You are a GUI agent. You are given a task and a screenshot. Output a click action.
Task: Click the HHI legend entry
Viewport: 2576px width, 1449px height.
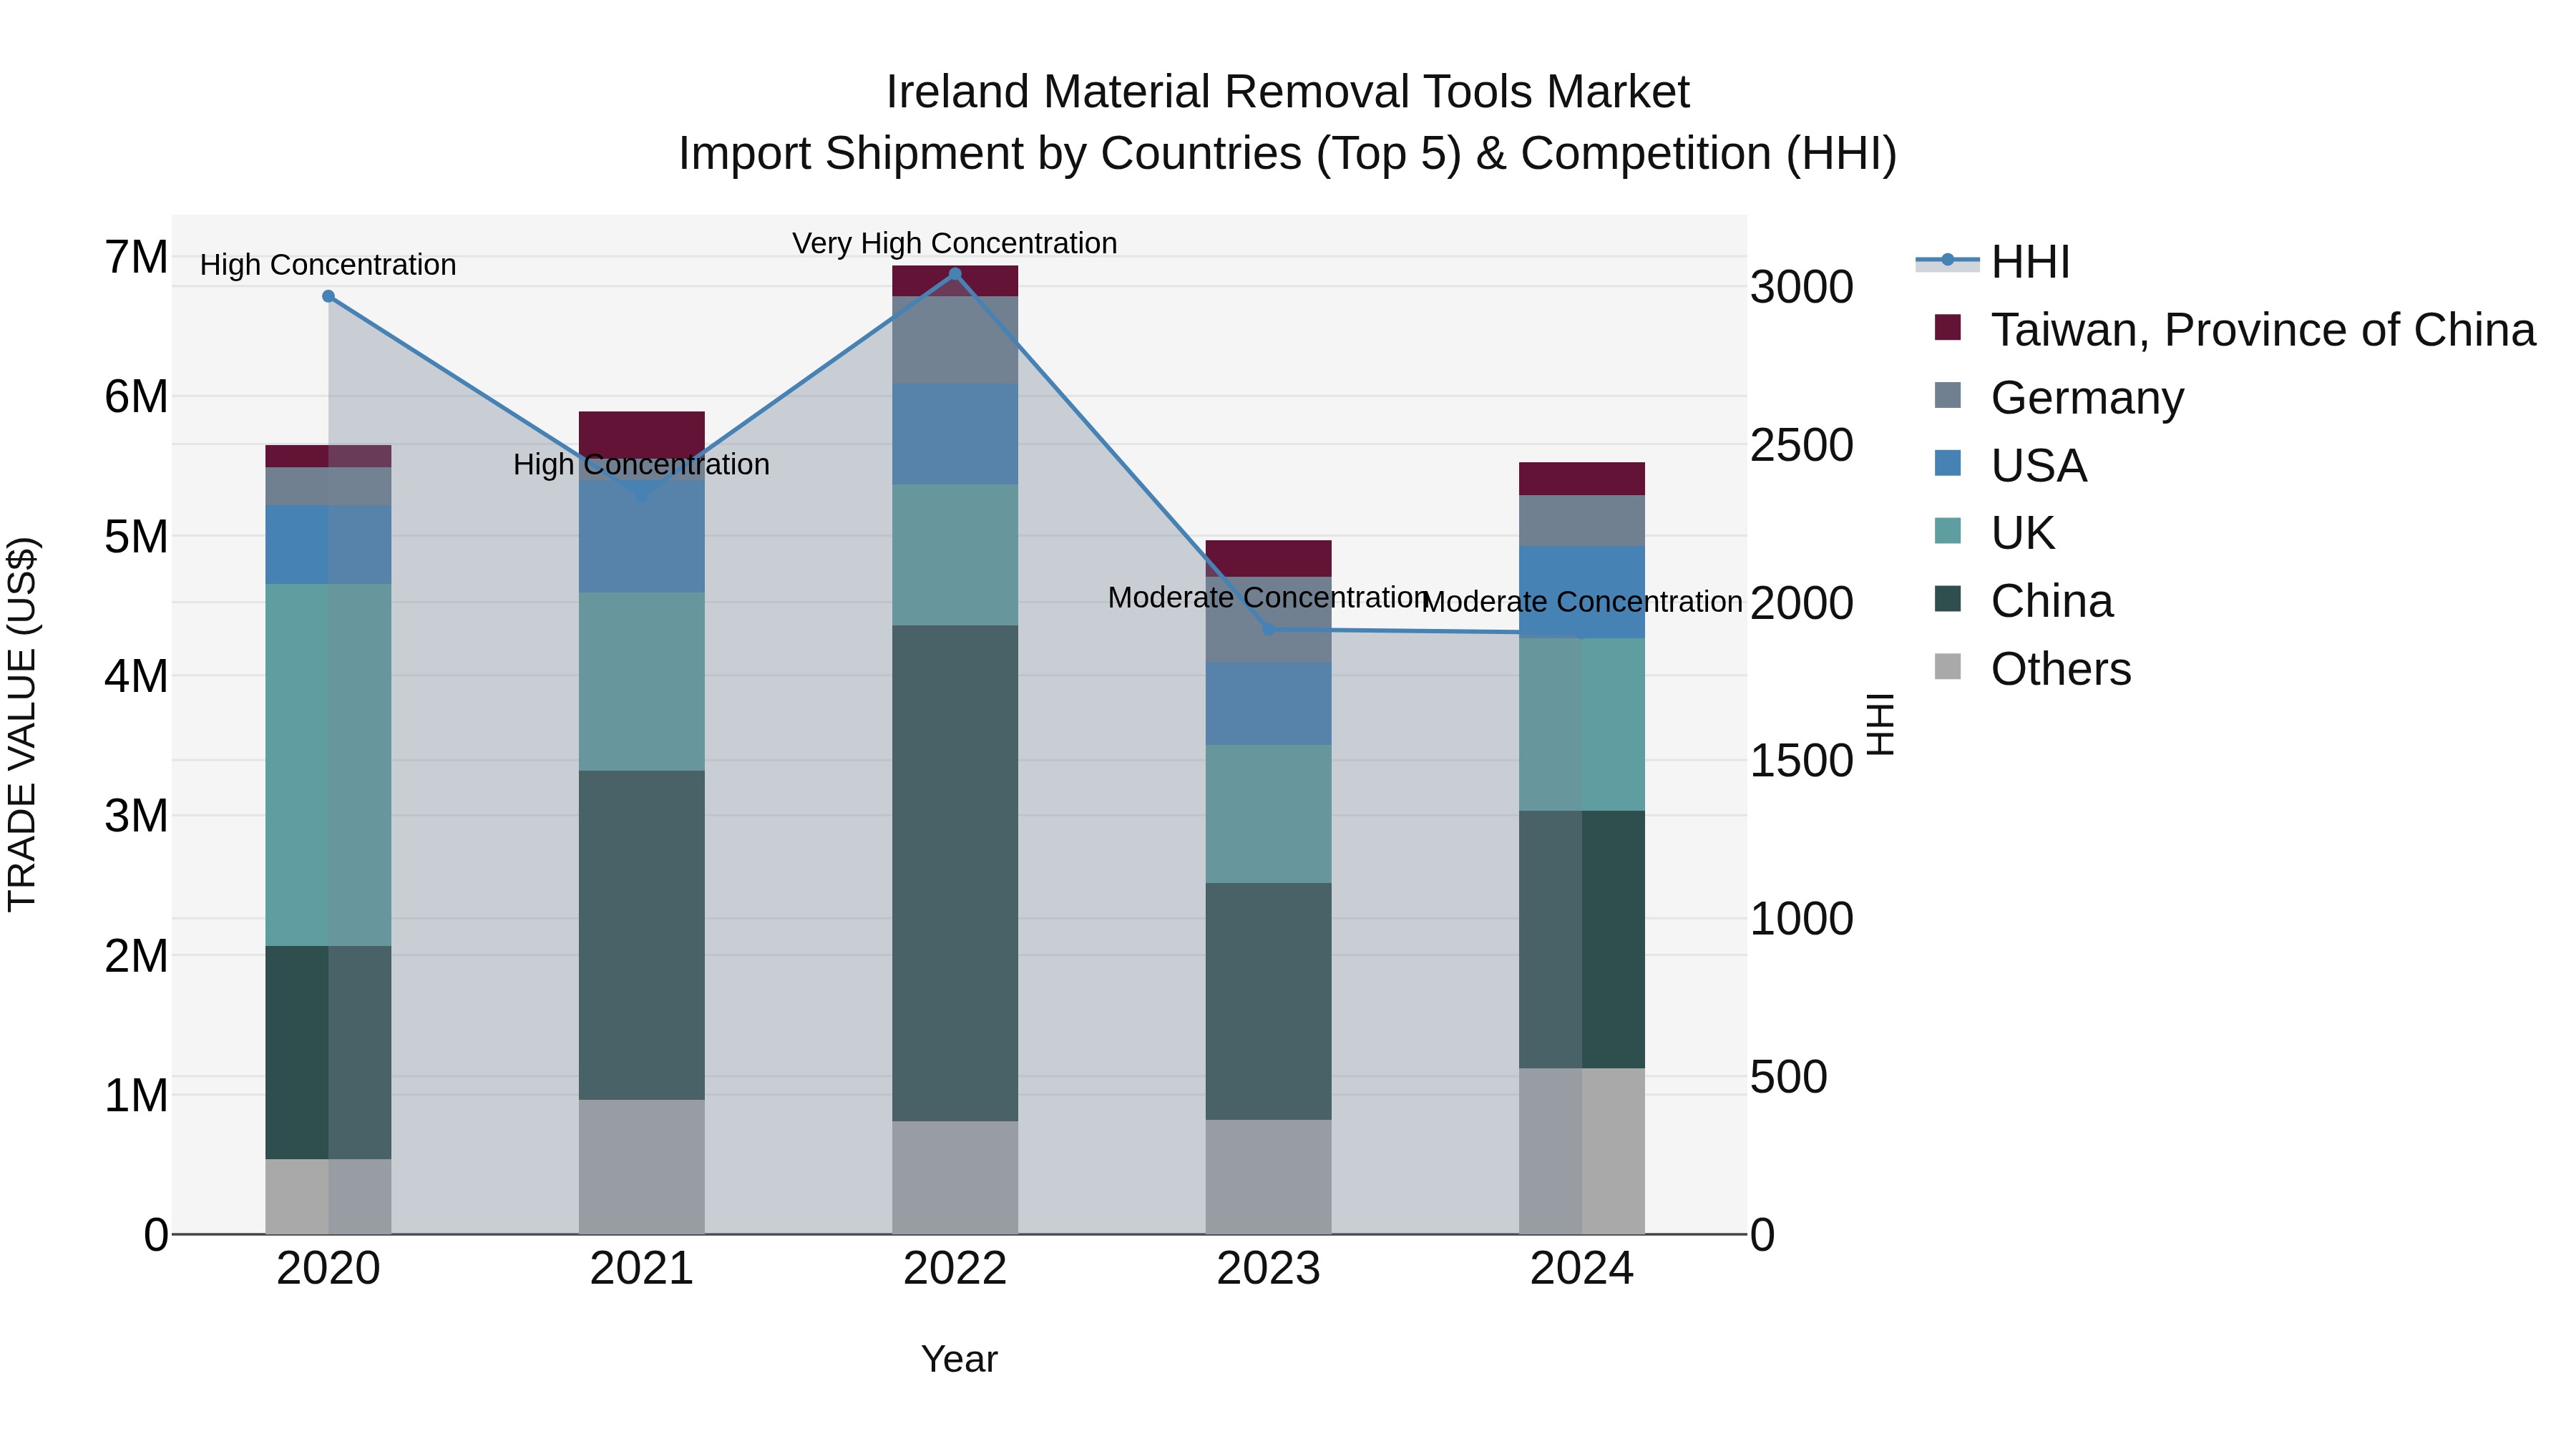click(1992, 262)
